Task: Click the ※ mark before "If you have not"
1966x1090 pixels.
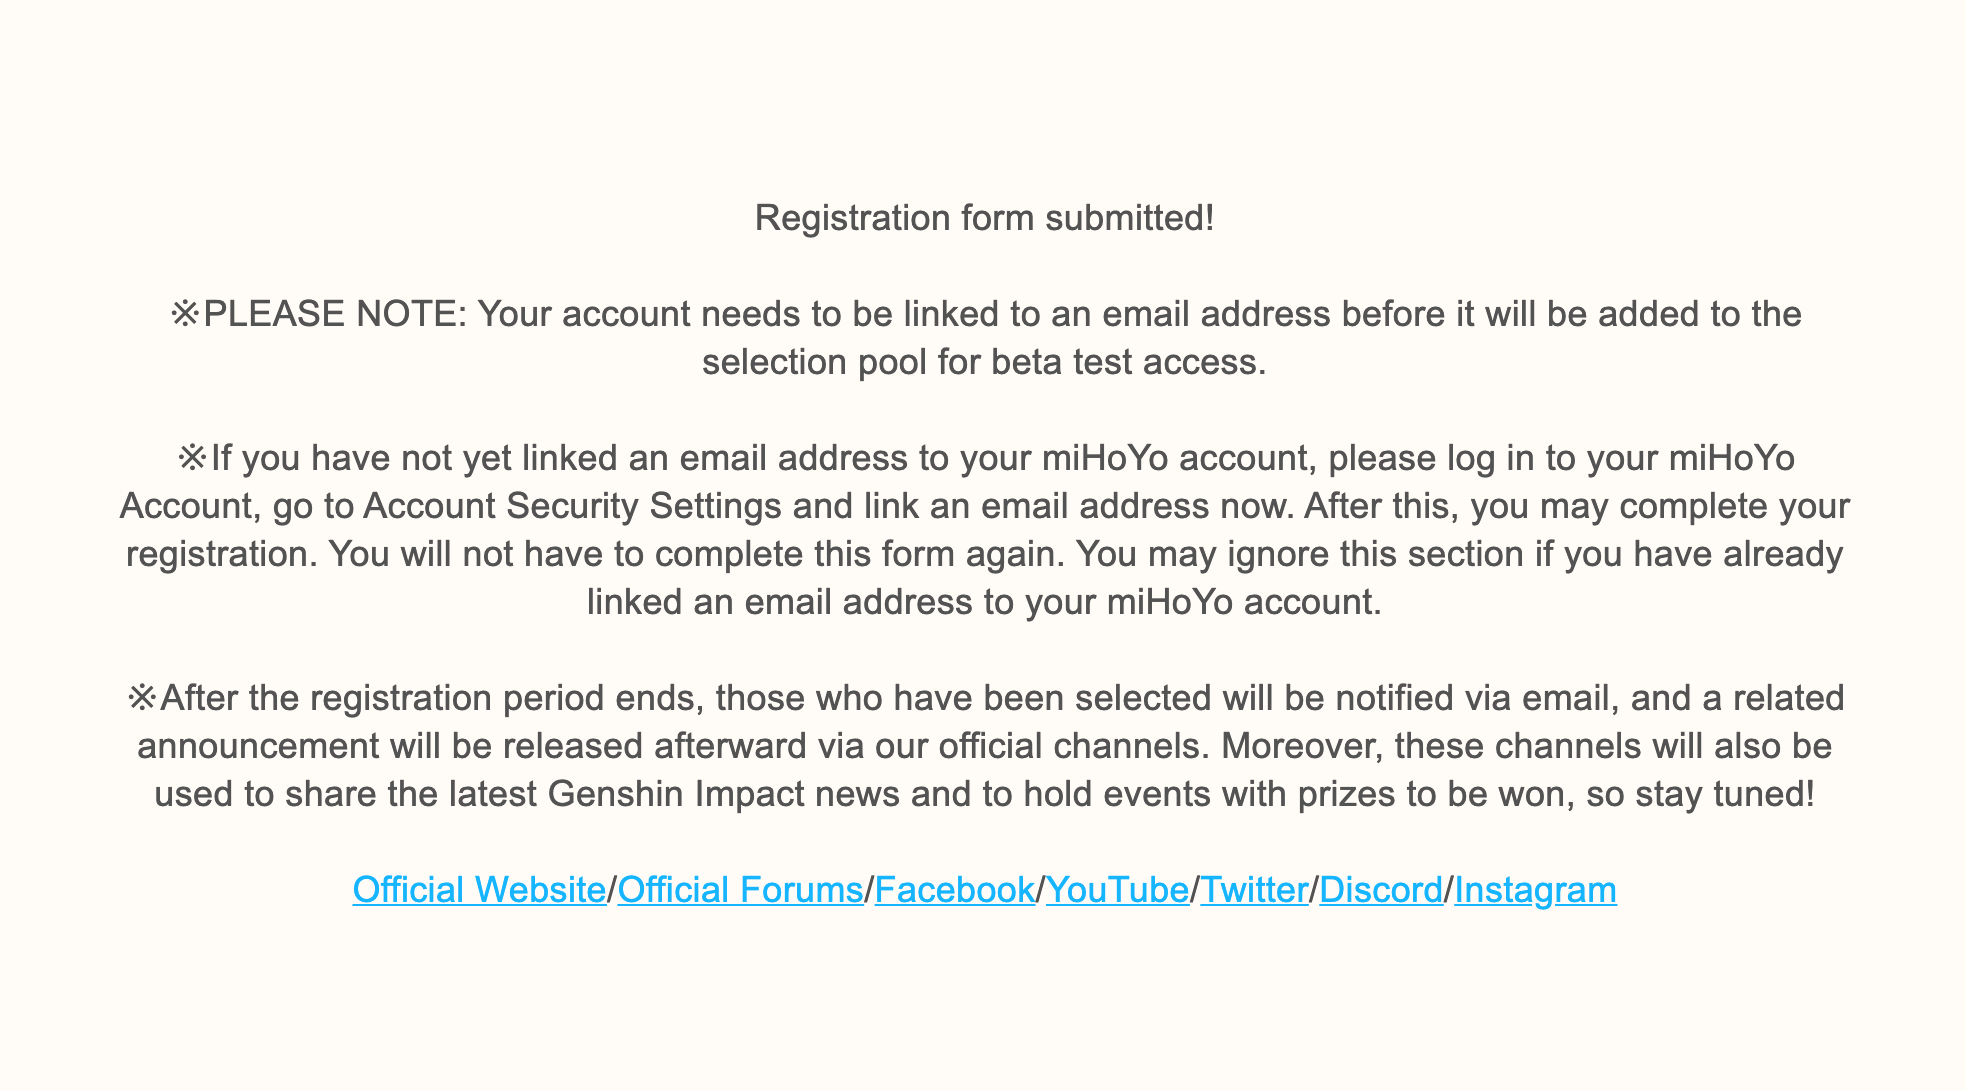Action: click(x=192, y=458)
